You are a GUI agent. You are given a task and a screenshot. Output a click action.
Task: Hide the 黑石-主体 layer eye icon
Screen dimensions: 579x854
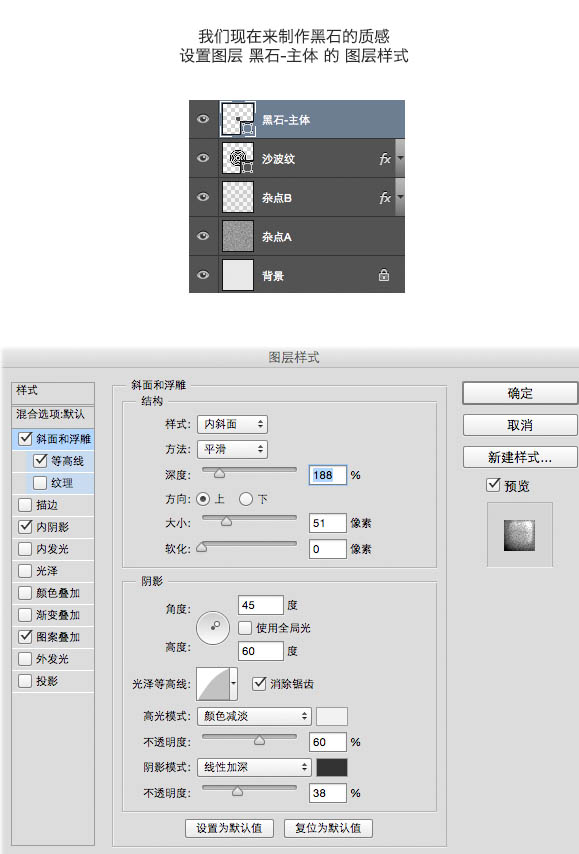tap(203, 119)
